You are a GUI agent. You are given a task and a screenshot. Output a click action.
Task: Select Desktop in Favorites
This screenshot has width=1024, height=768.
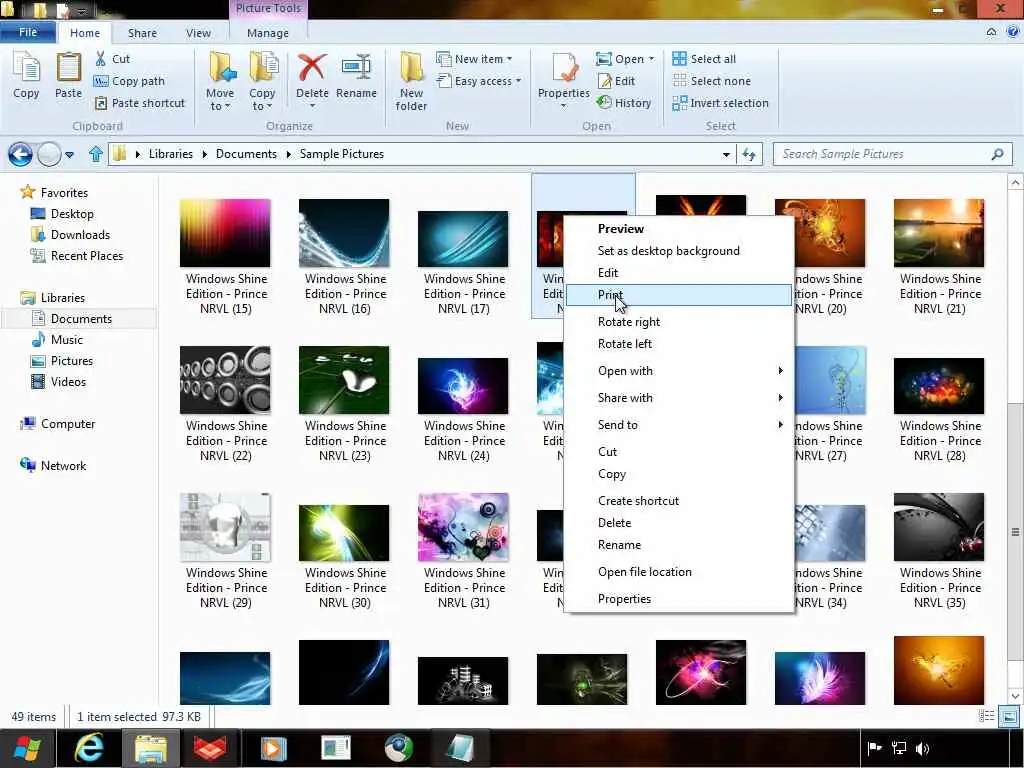[72, 214]
